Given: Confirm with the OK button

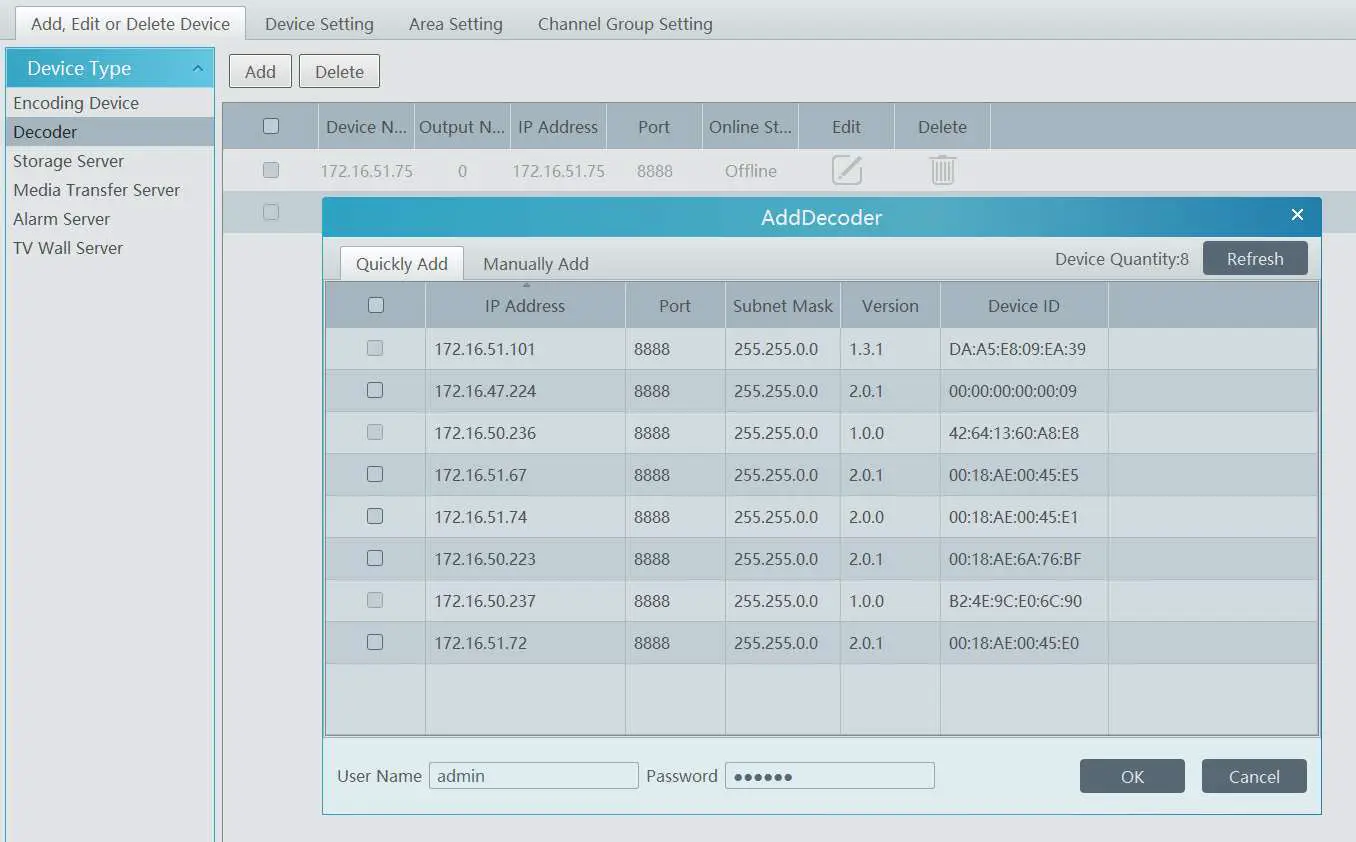Looking at the screenshot, I should tap(1132, 776).
